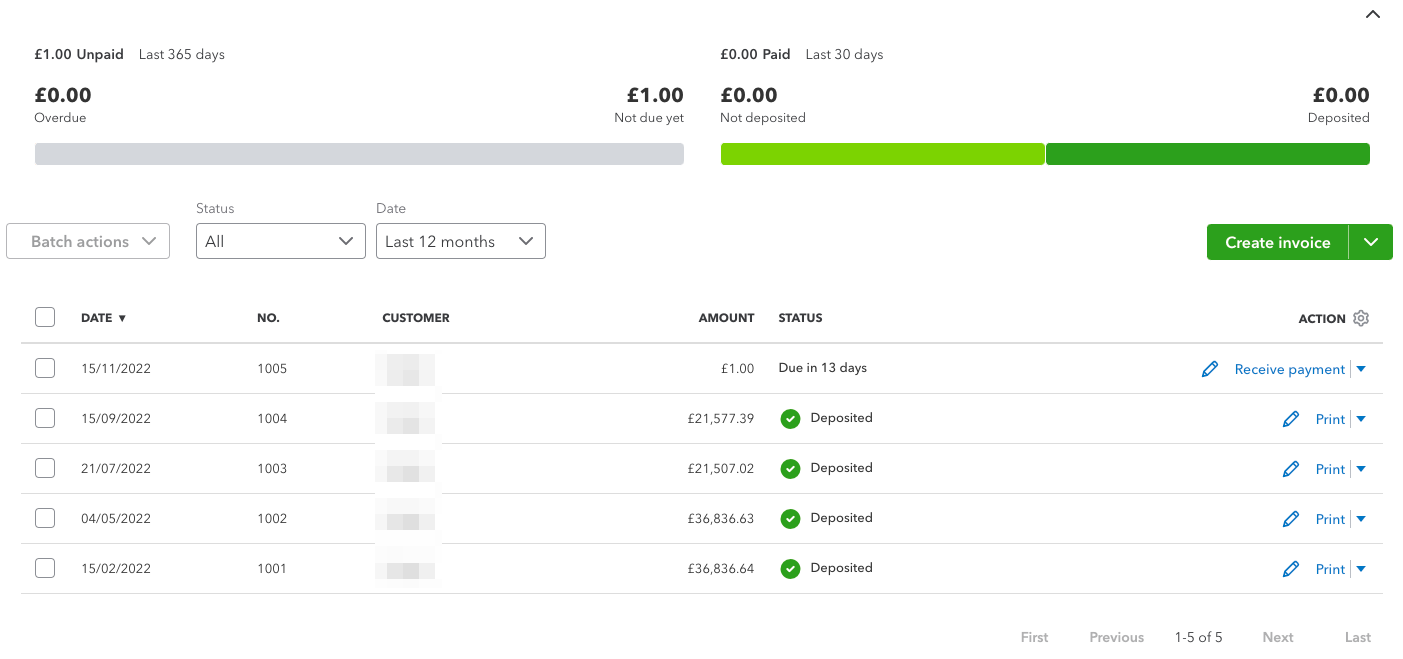Click the Create invoice button
1403x659 pixels.
tap(1277, 241)
